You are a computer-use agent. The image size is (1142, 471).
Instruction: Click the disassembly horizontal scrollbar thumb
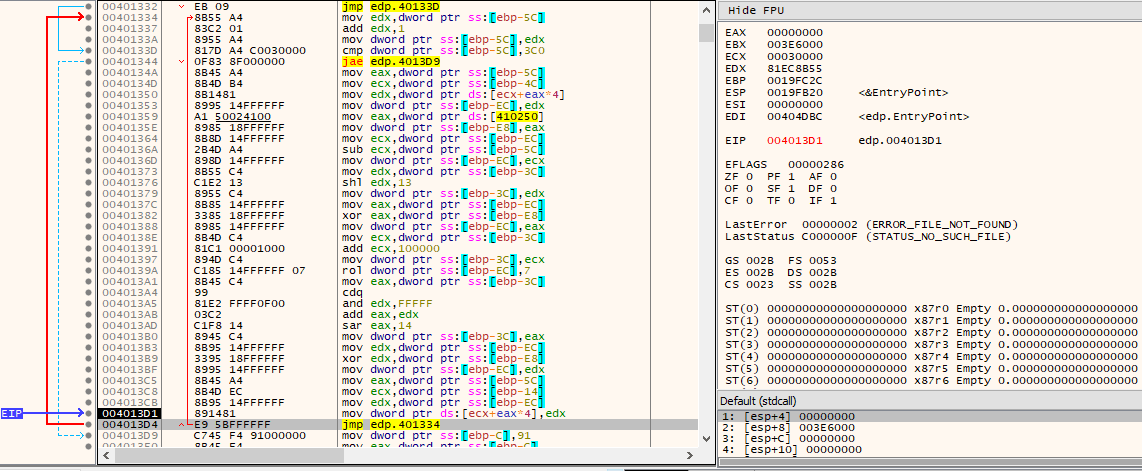[x=229, y=456]
